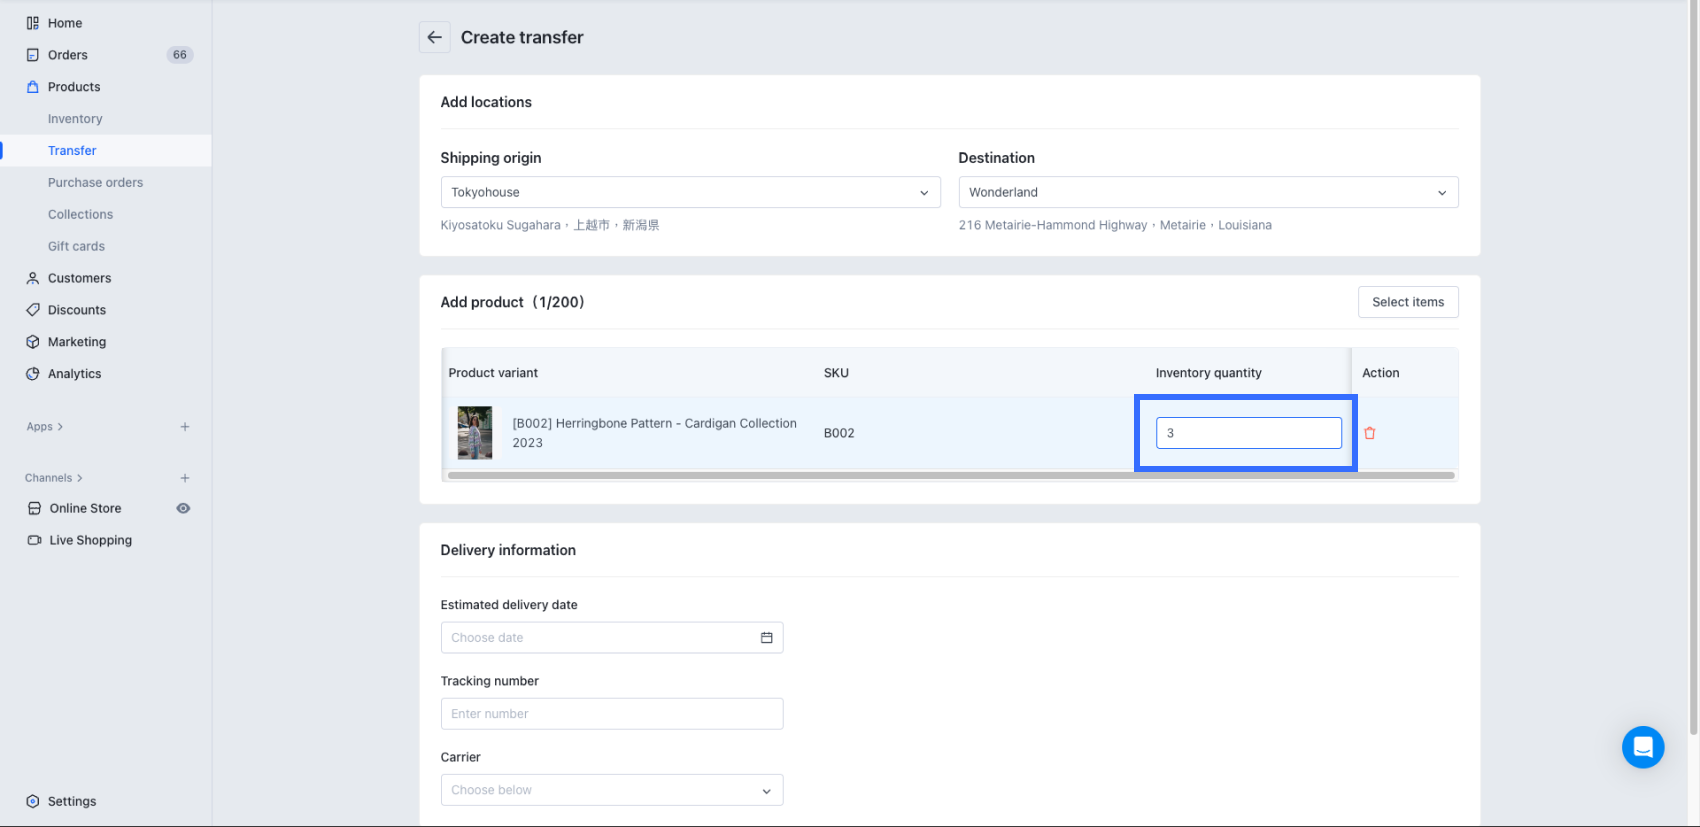Go to Inventory submenu item
The image size is (1700, 827).
pyautogui.click(x=75, y=119)
